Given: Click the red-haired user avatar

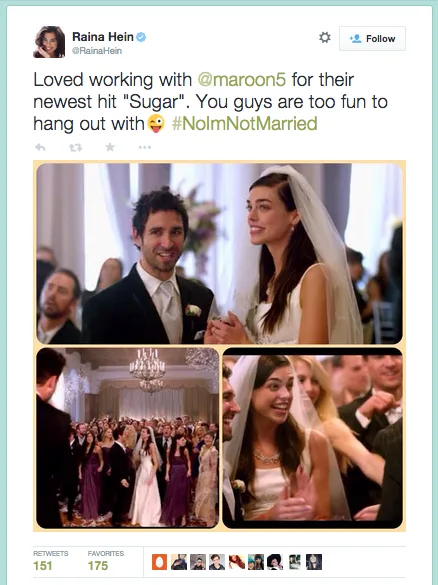Looking at the screenshot, I should 237,562.
